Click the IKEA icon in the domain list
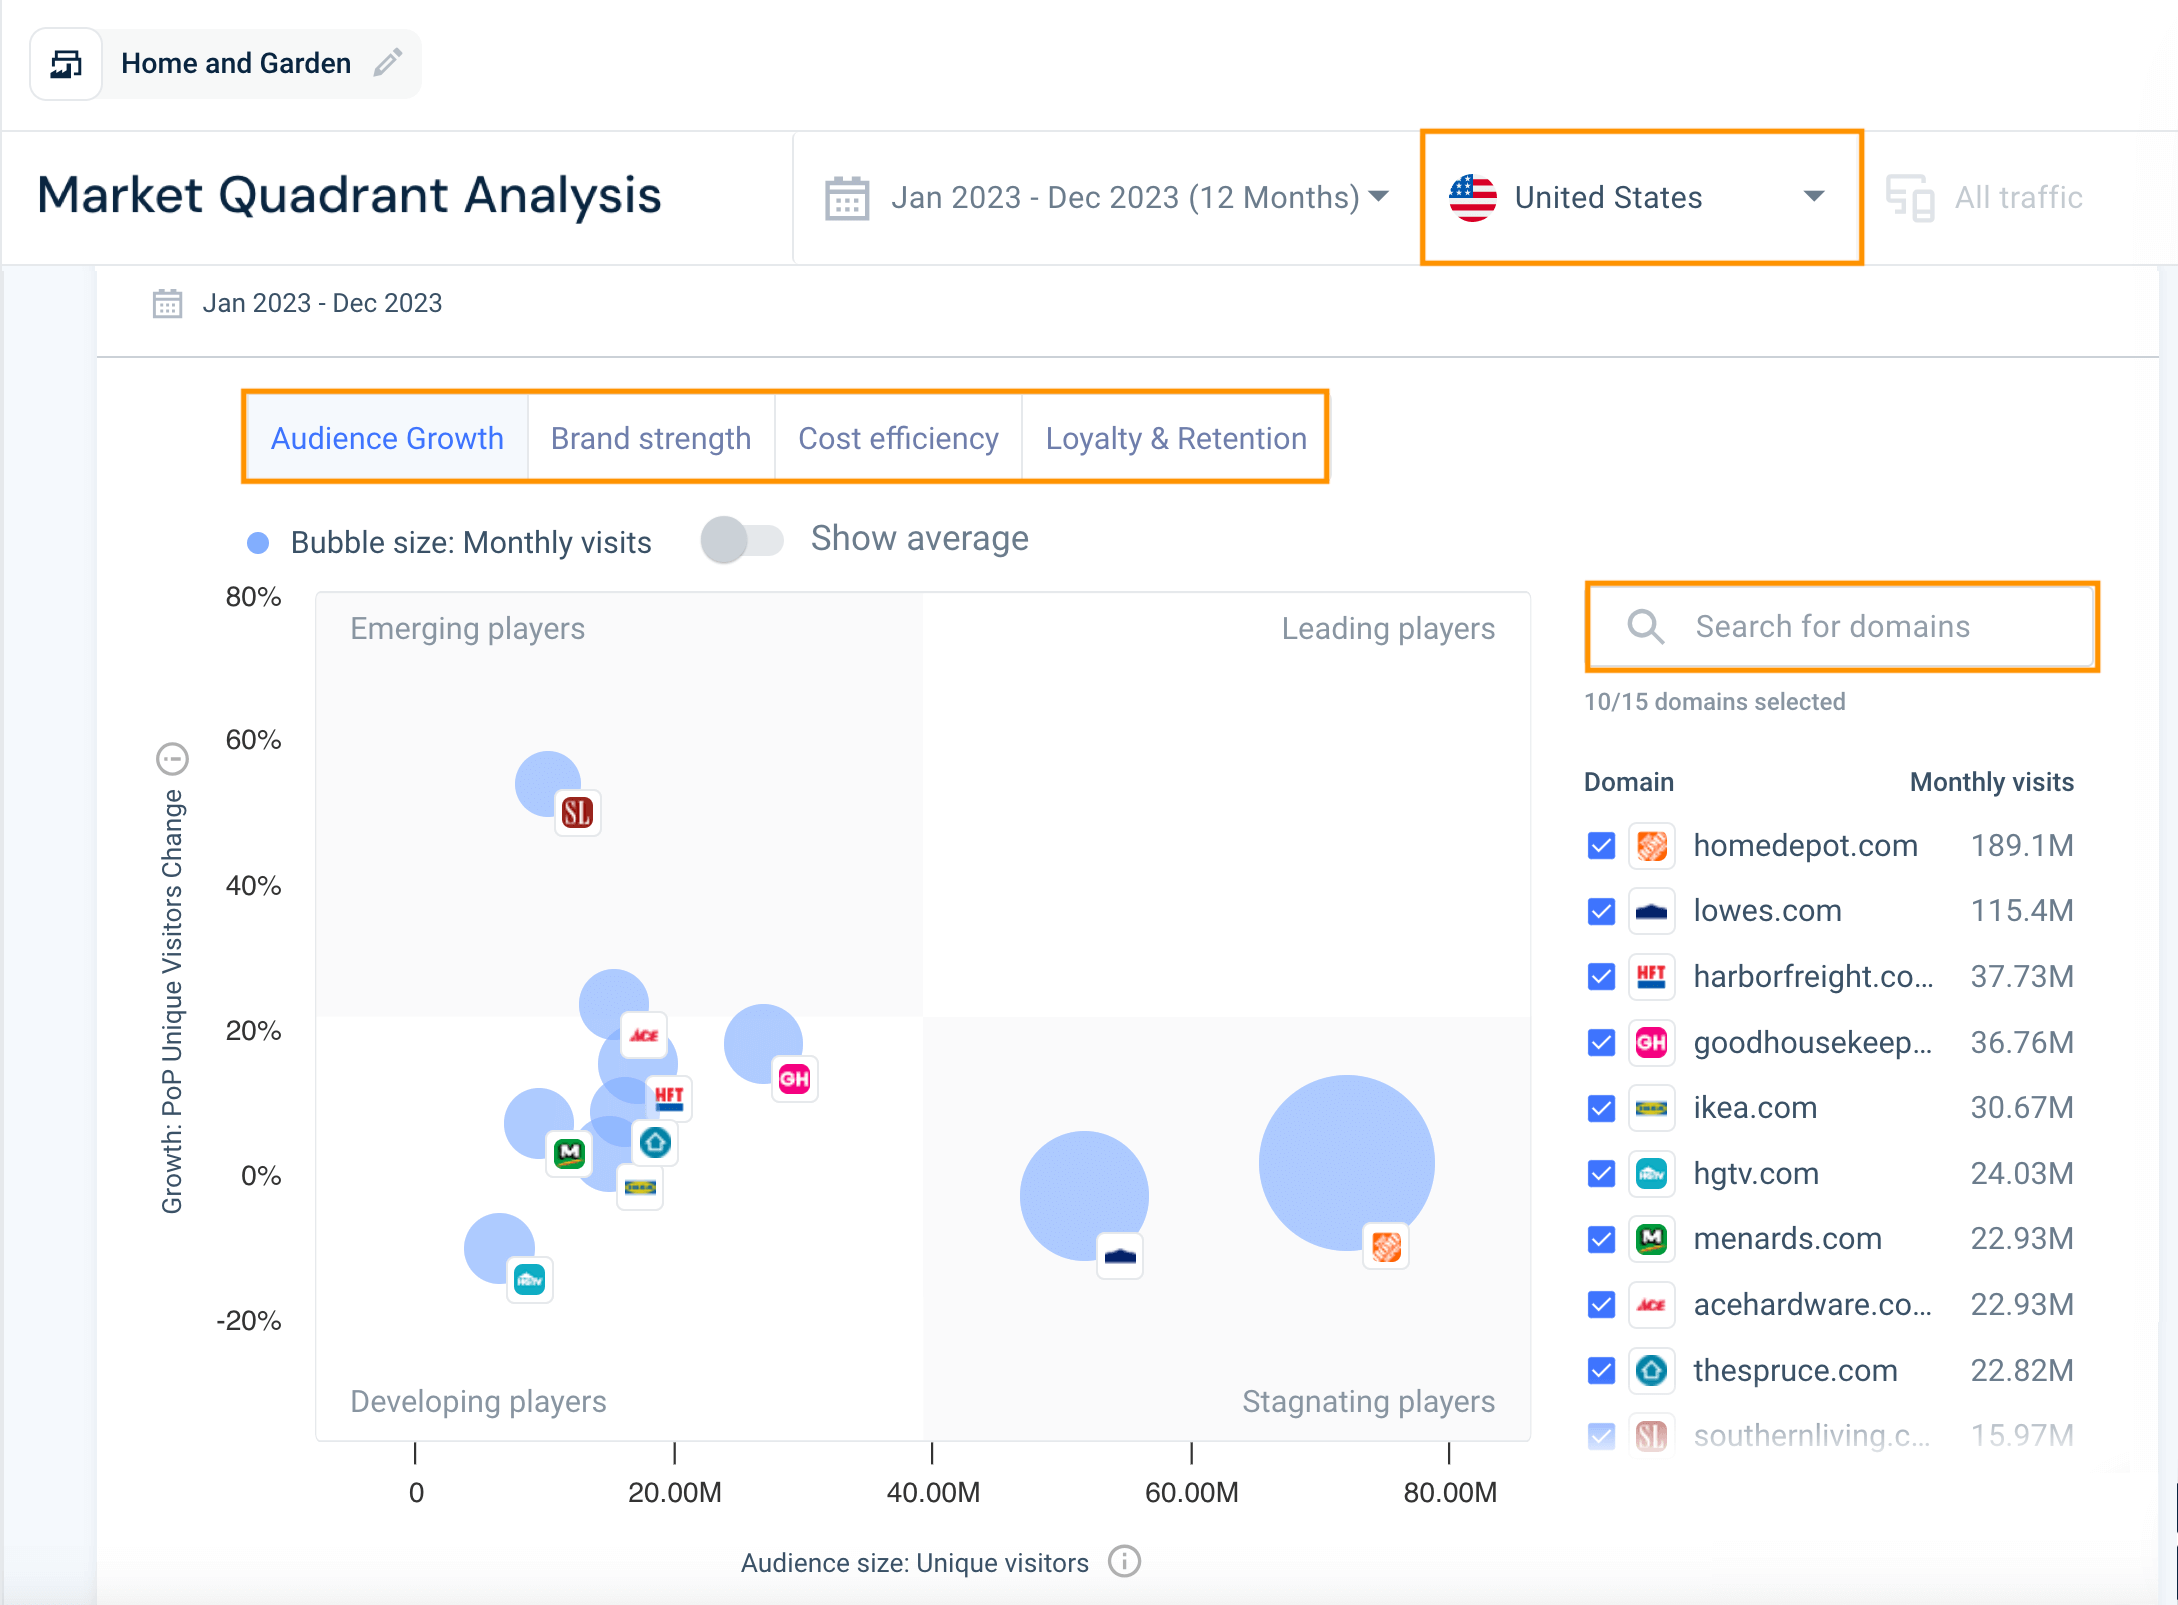The height and width of the screenshot is (1605, 2178). pos(1651,1108)
